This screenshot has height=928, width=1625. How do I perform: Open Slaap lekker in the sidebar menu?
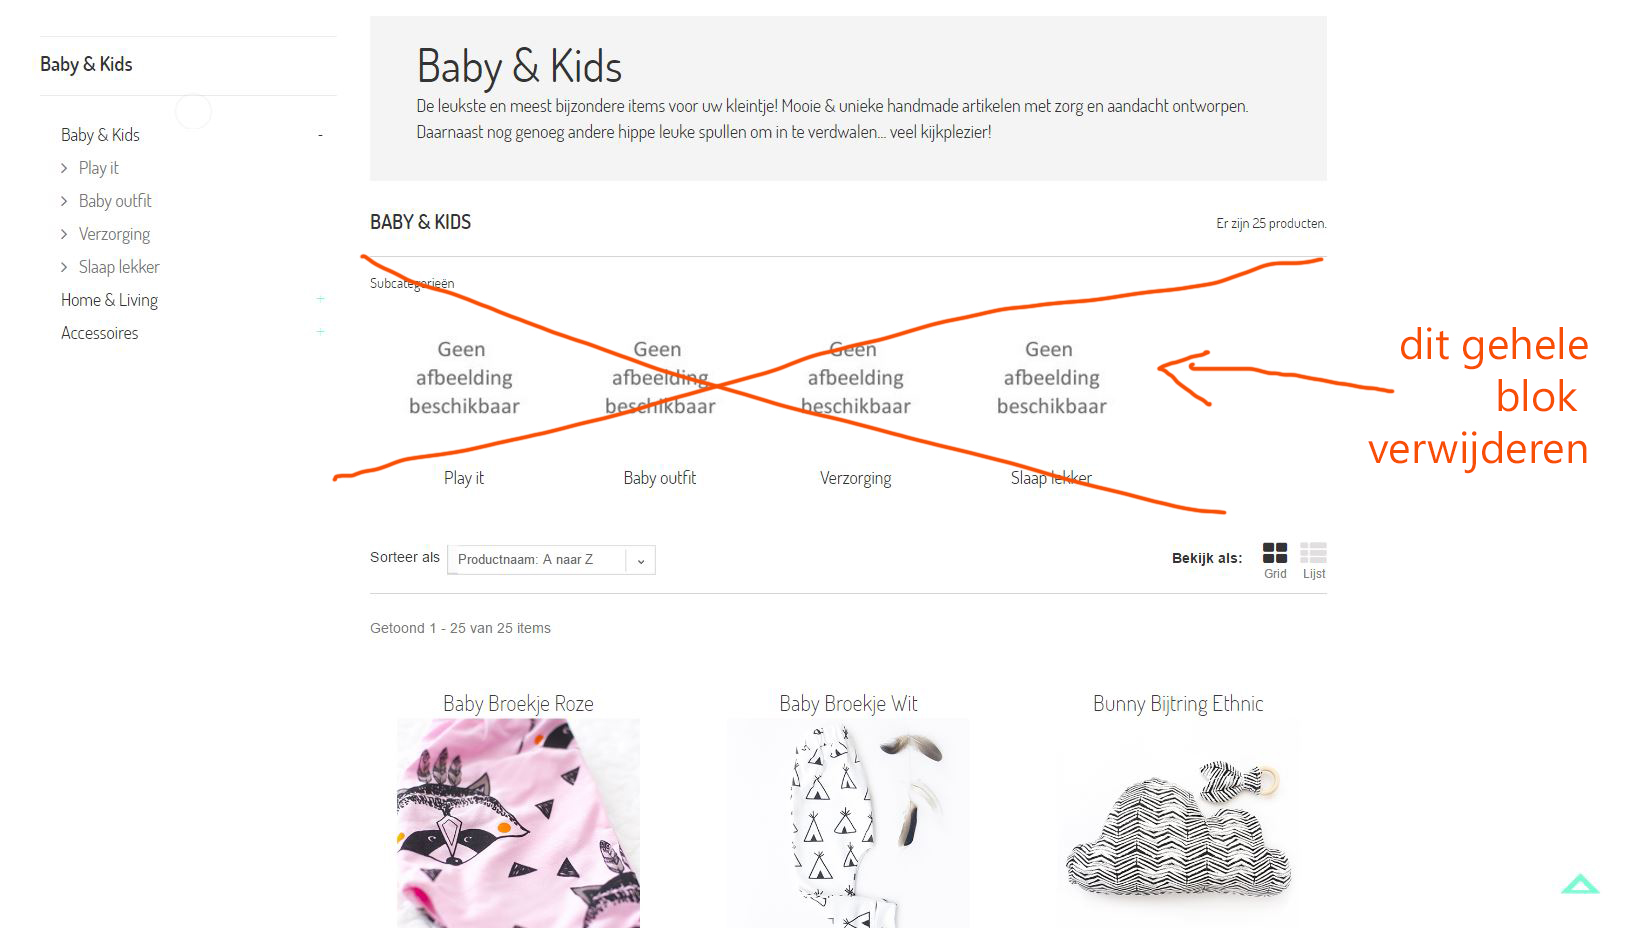(119, 267)
